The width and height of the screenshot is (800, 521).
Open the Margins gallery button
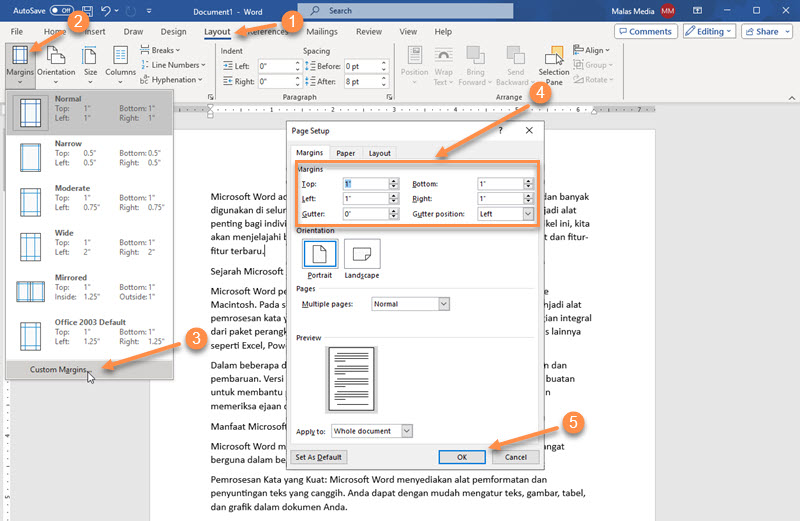click(x=20, y=65)
